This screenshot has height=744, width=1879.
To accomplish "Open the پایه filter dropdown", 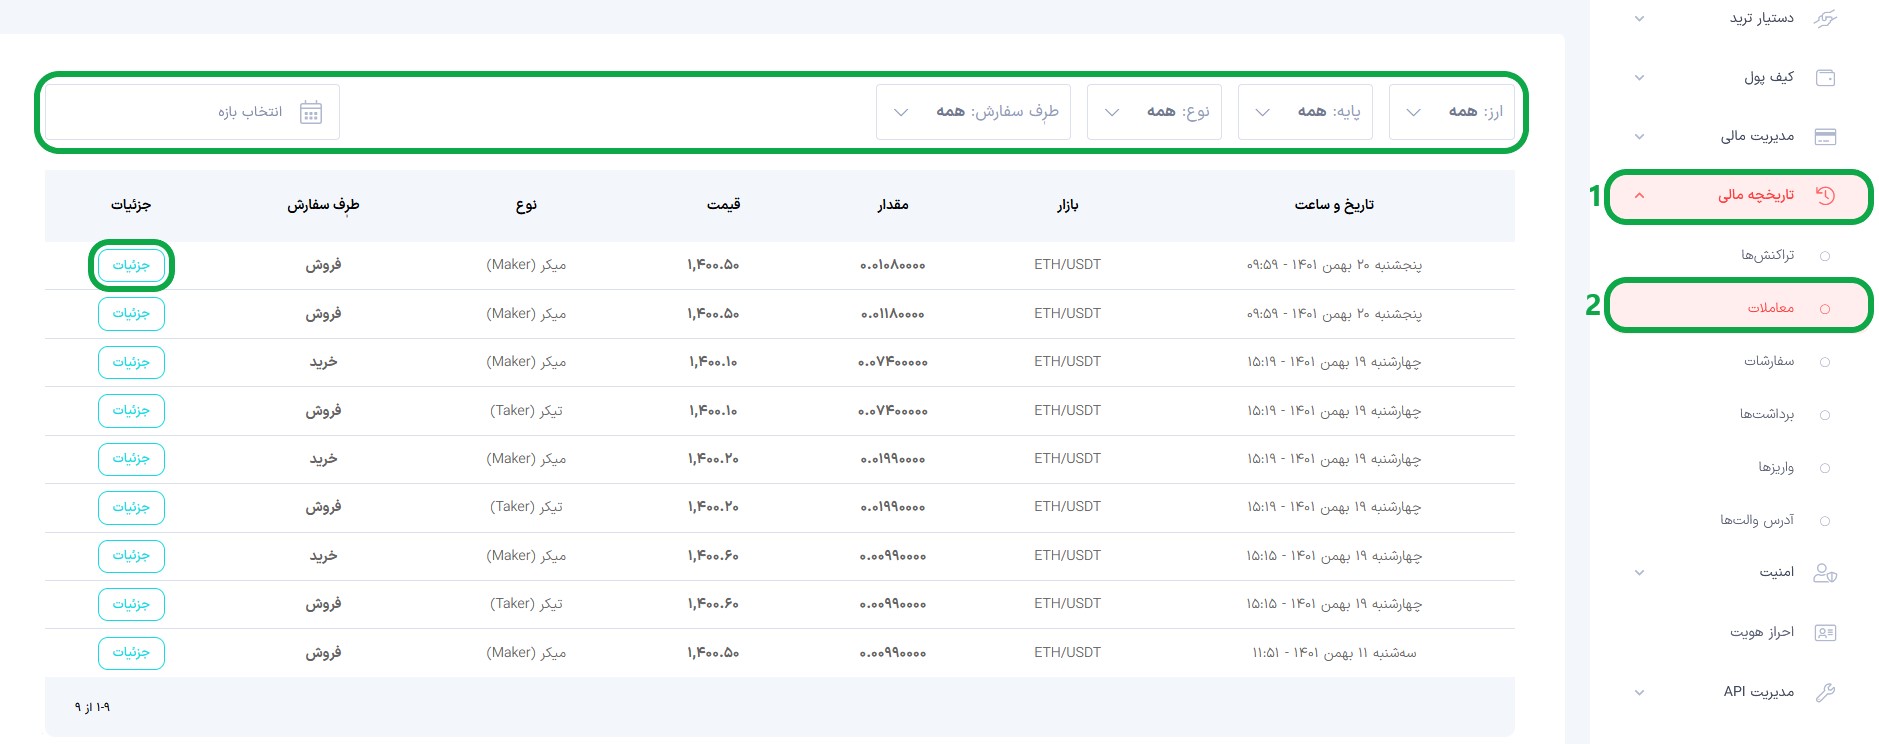I will [x=1305, y=112].
